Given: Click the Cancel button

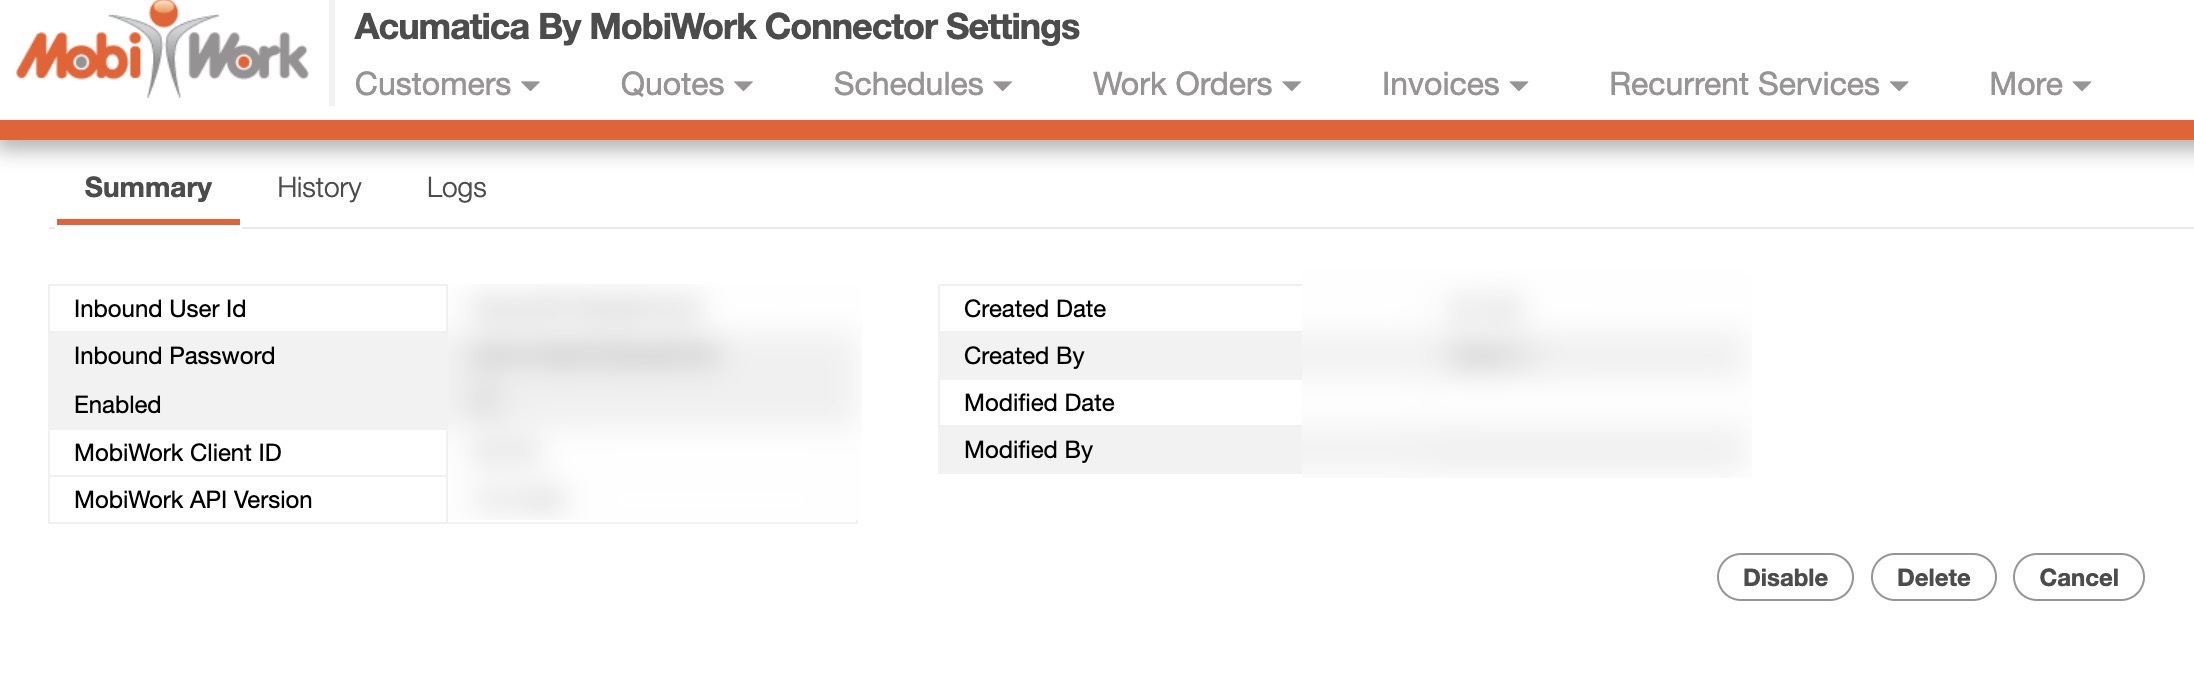Looking at the screenshot, I should pyautogui.click(x=2078, y=577).
